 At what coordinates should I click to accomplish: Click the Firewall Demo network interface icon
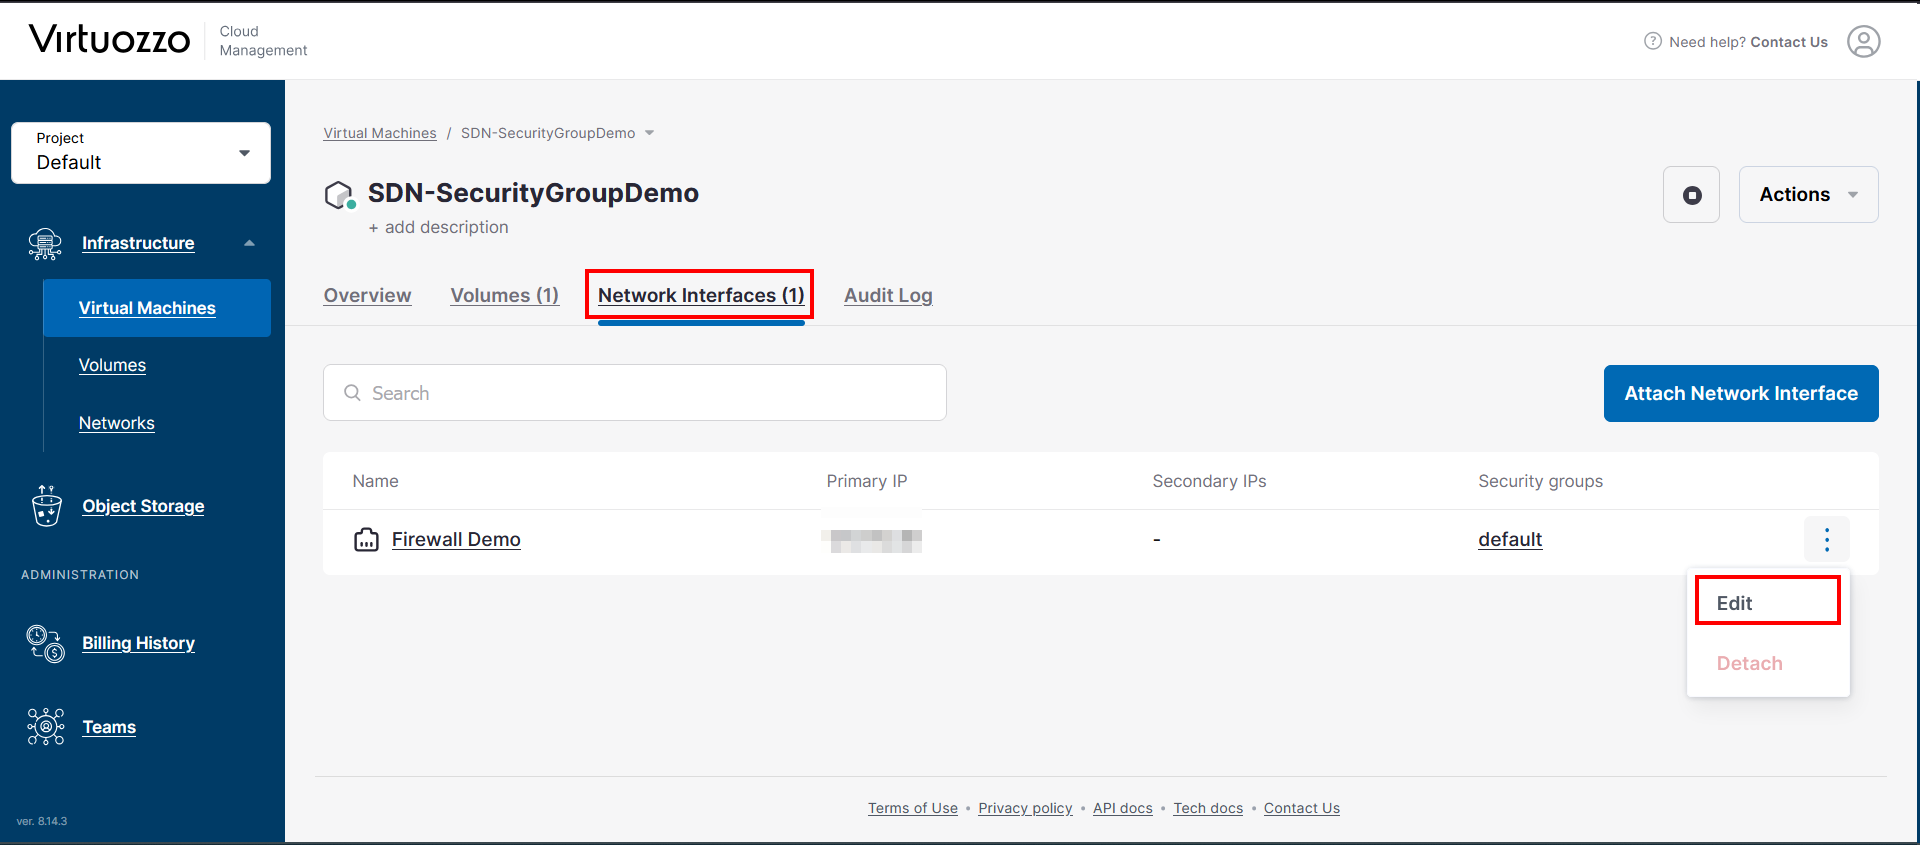click(x=367, y=540)
